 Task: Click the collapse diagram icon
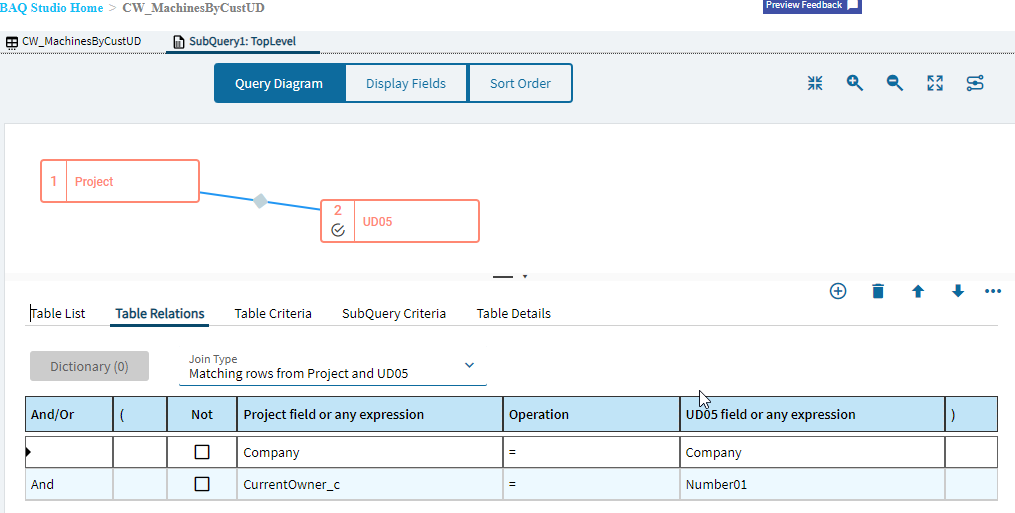[815, 84]
